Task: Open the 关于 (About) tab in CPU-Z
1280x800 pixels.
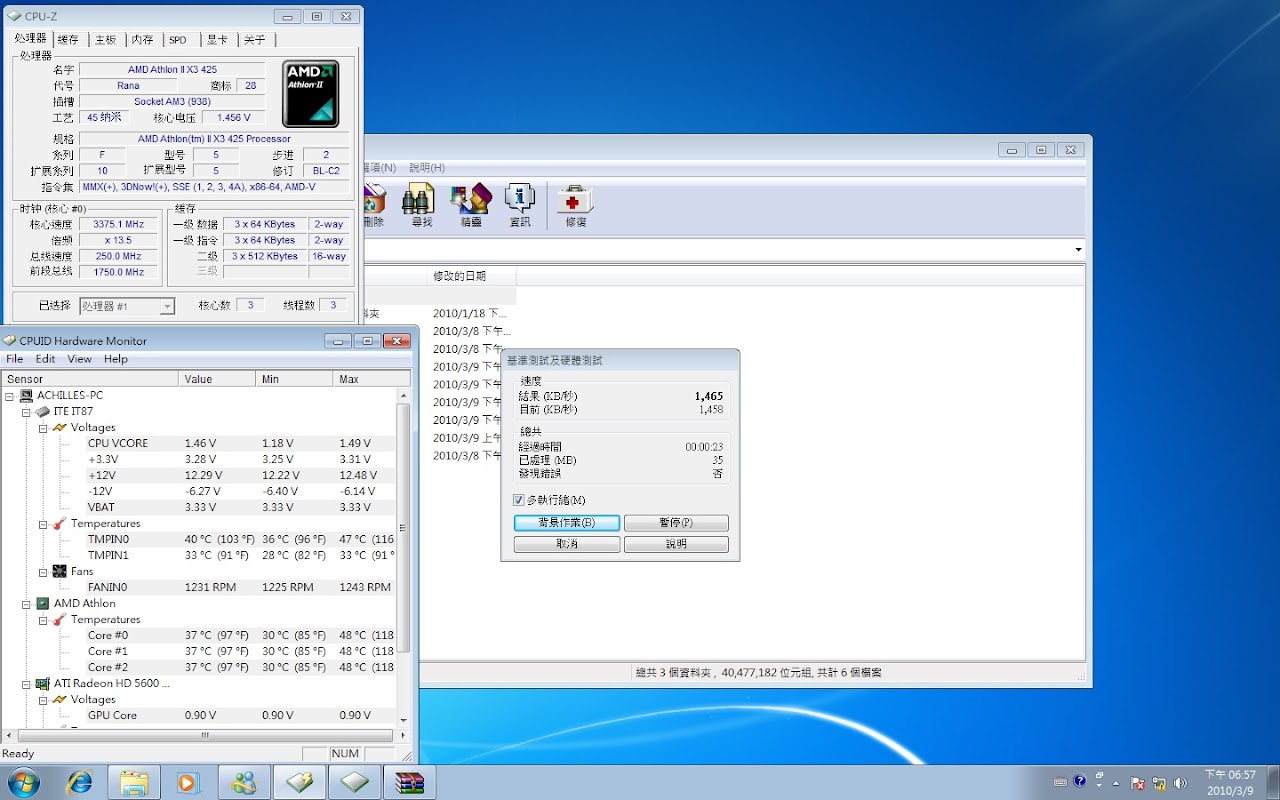Action: pos(255,40)
